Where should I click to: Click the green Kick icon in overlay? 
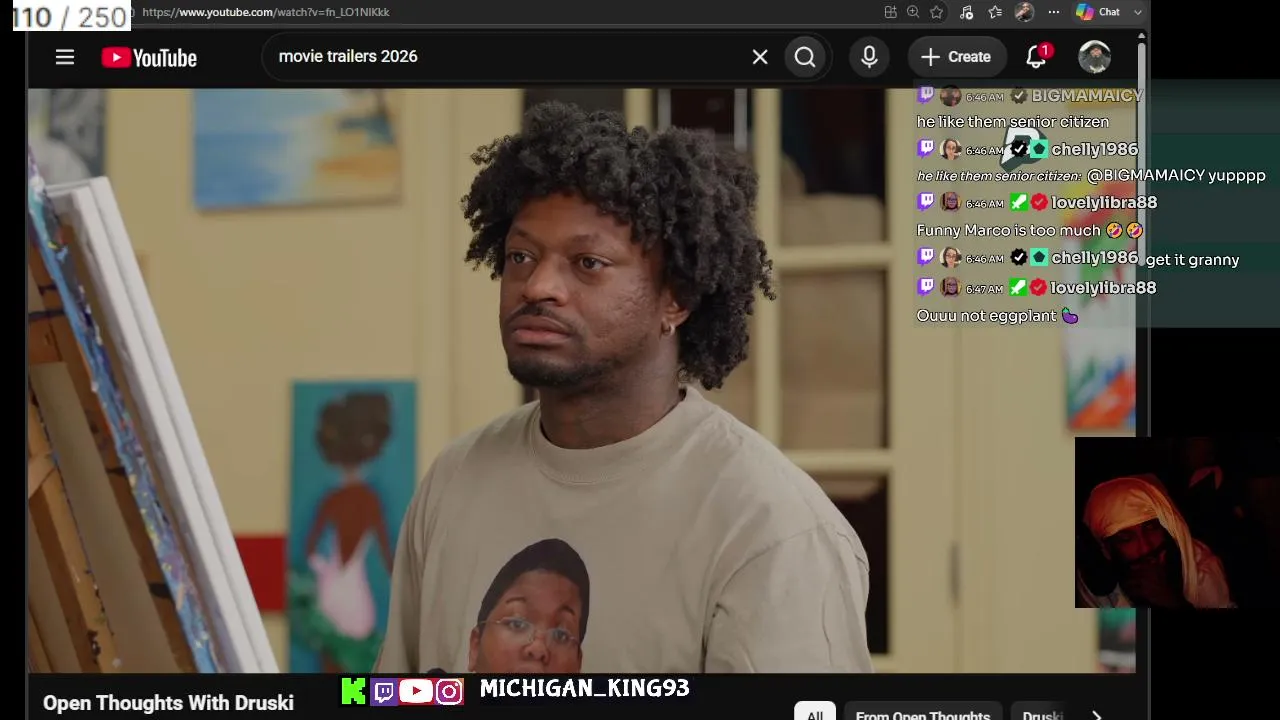353,691
